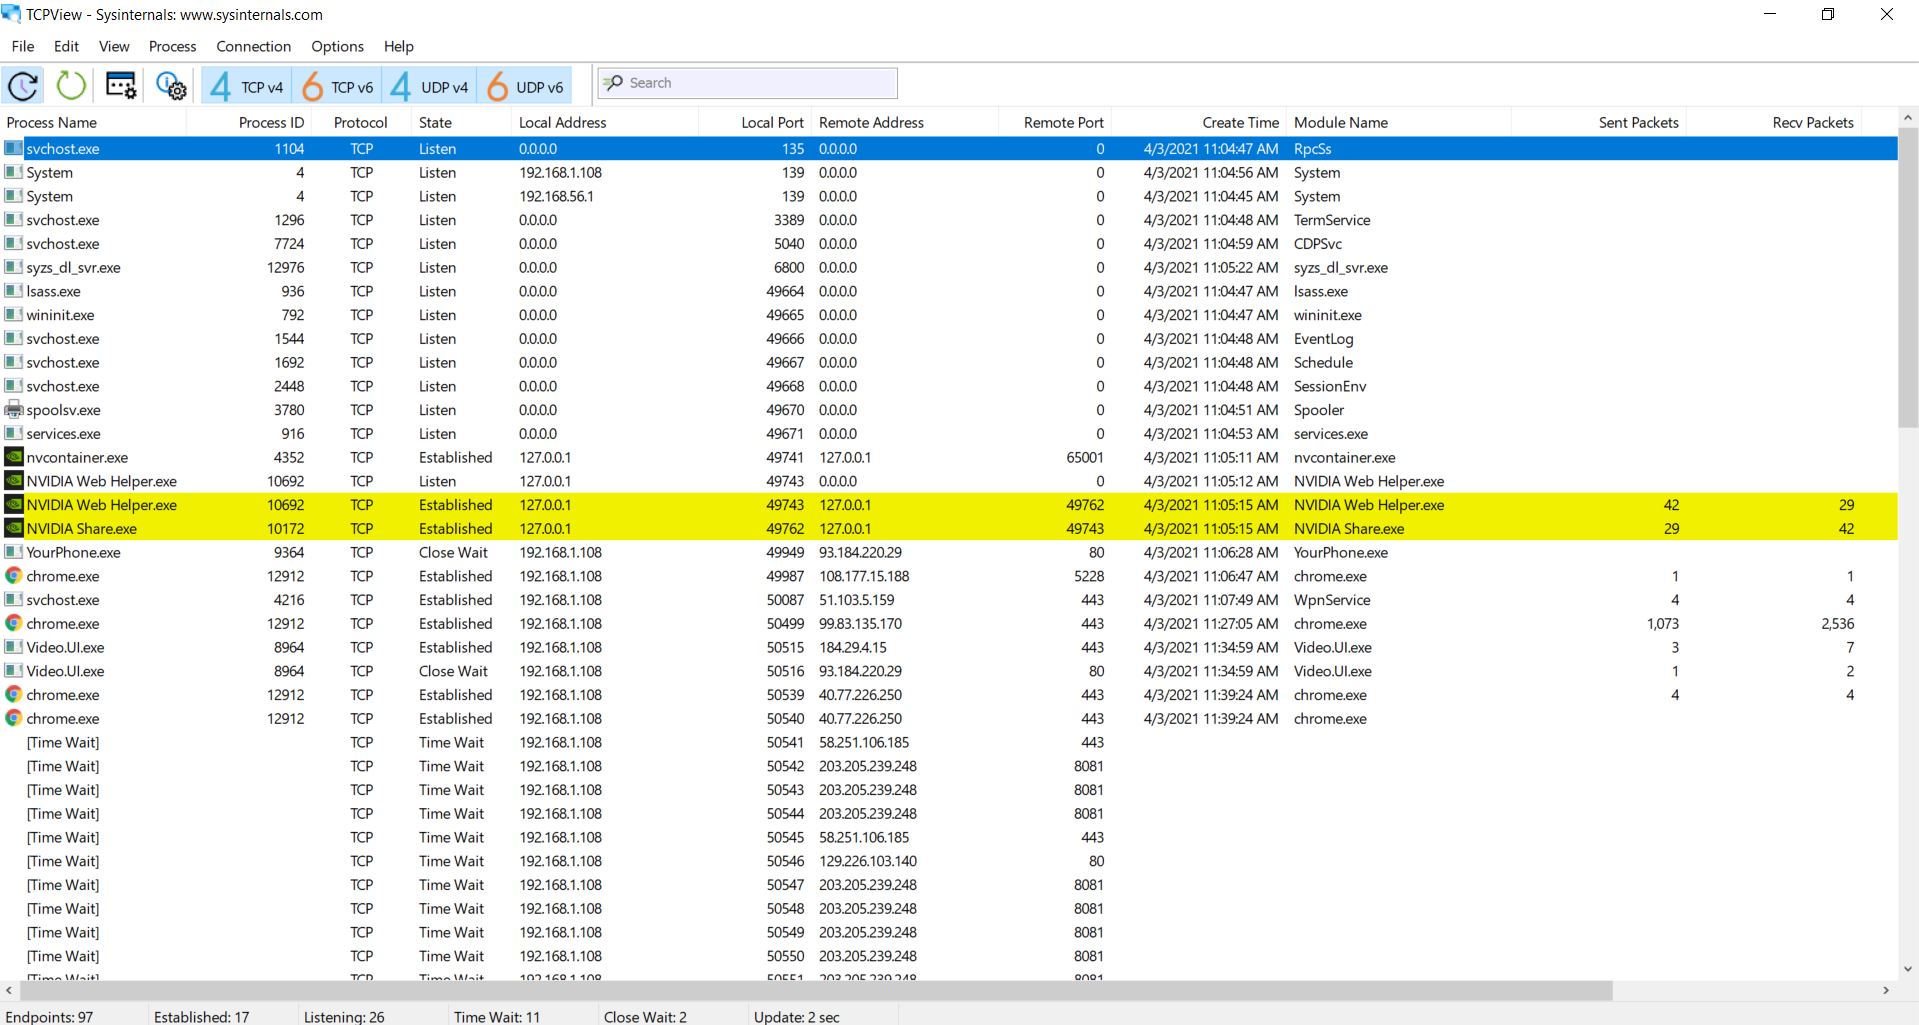Select the System row with address 192.168.56.1
Viewport: 1919px width, 1025px height.
pyautogui.click(x=949, y=196)
